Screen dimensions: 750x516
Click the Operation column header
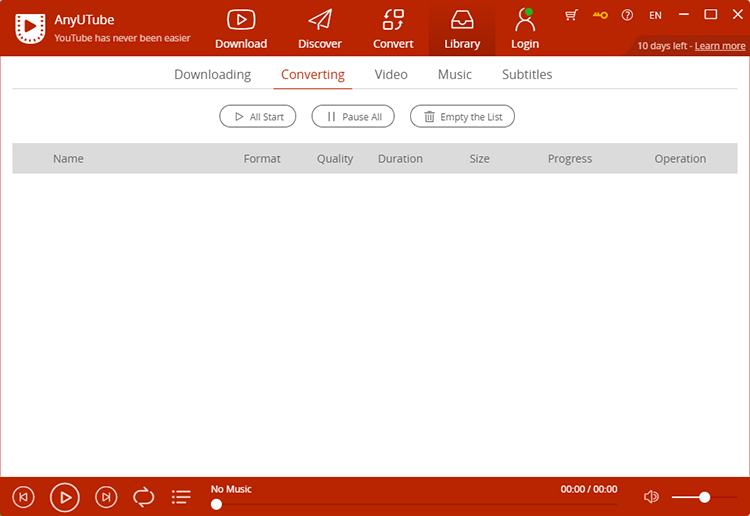pos(680,159)
